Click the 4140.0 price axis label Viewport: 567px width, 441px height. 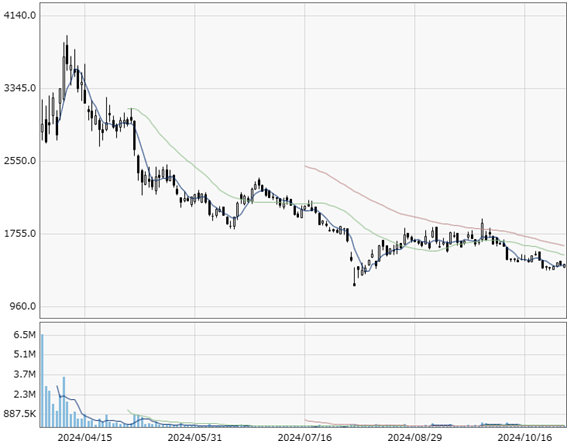click(x=20, y=15)
